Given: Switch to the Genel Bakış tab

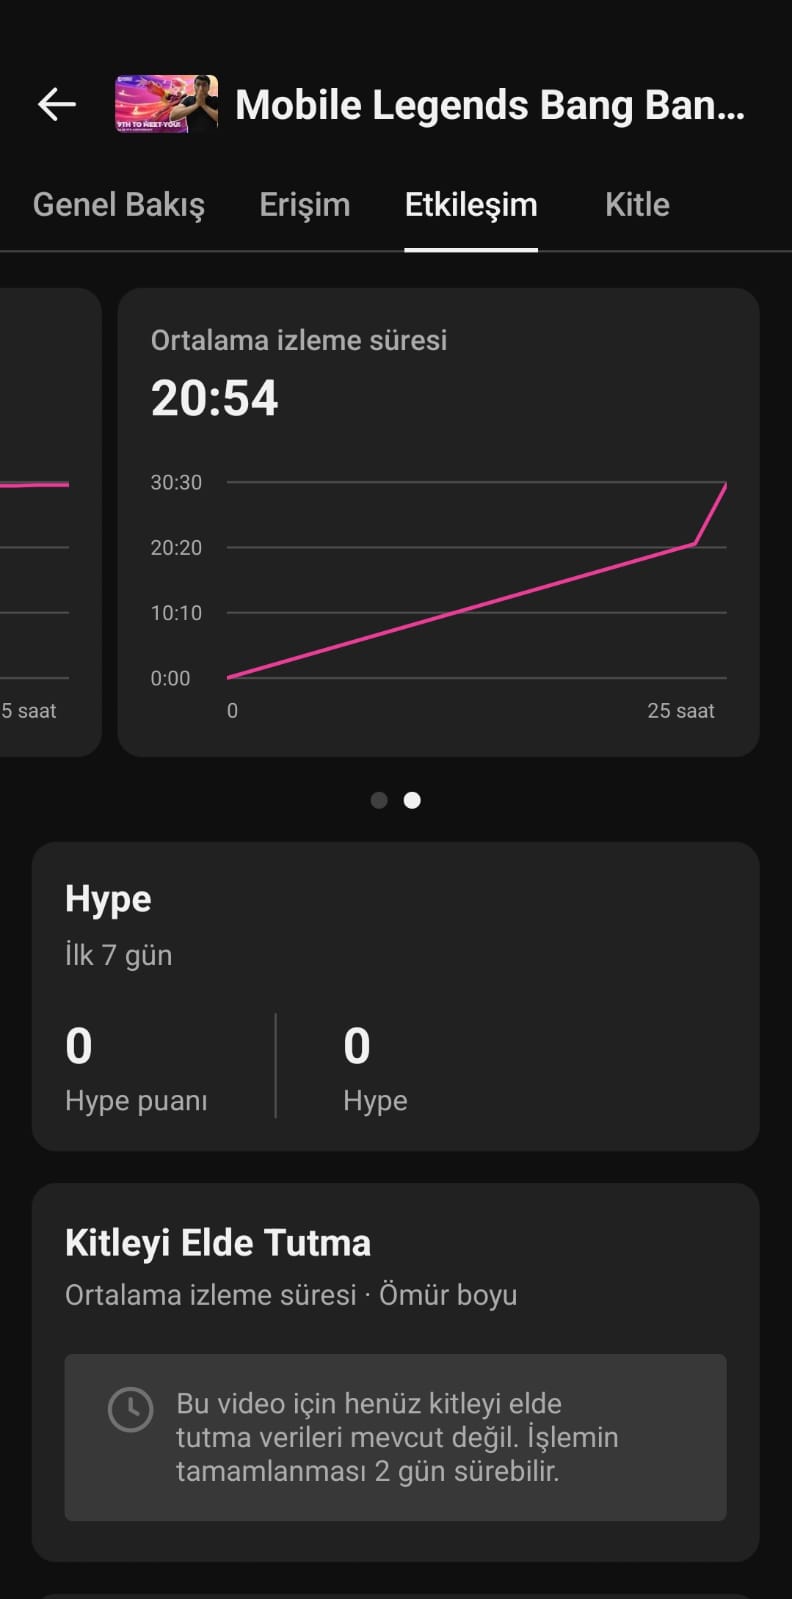Looking at the screenshot, I should click(119, 205).
